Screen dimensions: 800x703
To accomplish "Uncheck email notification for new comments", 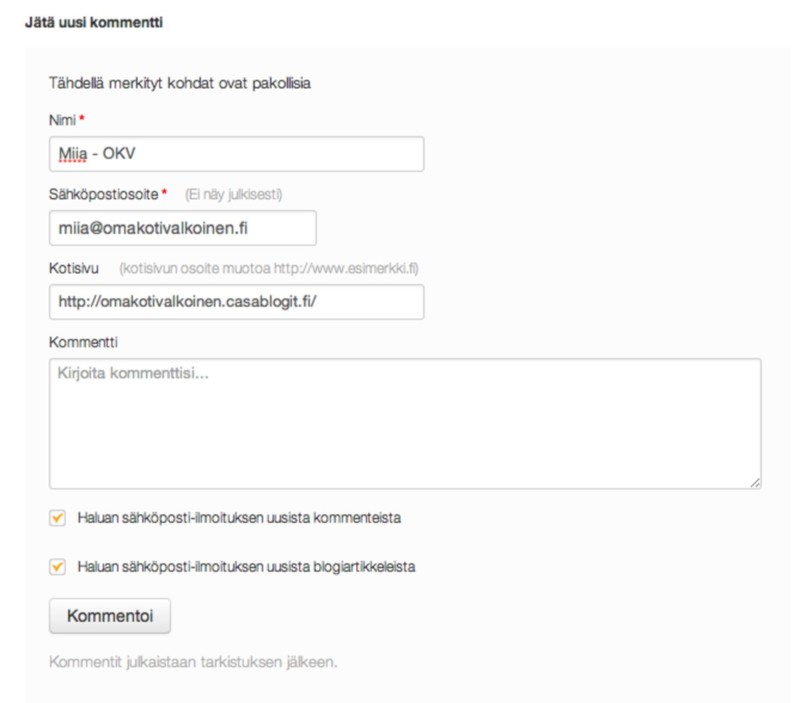I will [x=57, y=518].
